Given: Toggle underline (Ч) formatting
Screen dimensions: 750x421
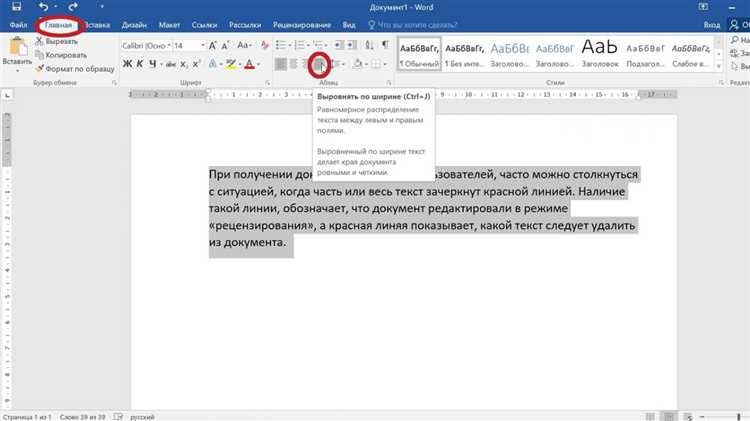Looking at the screenshot, I should [x=152, y=64].
